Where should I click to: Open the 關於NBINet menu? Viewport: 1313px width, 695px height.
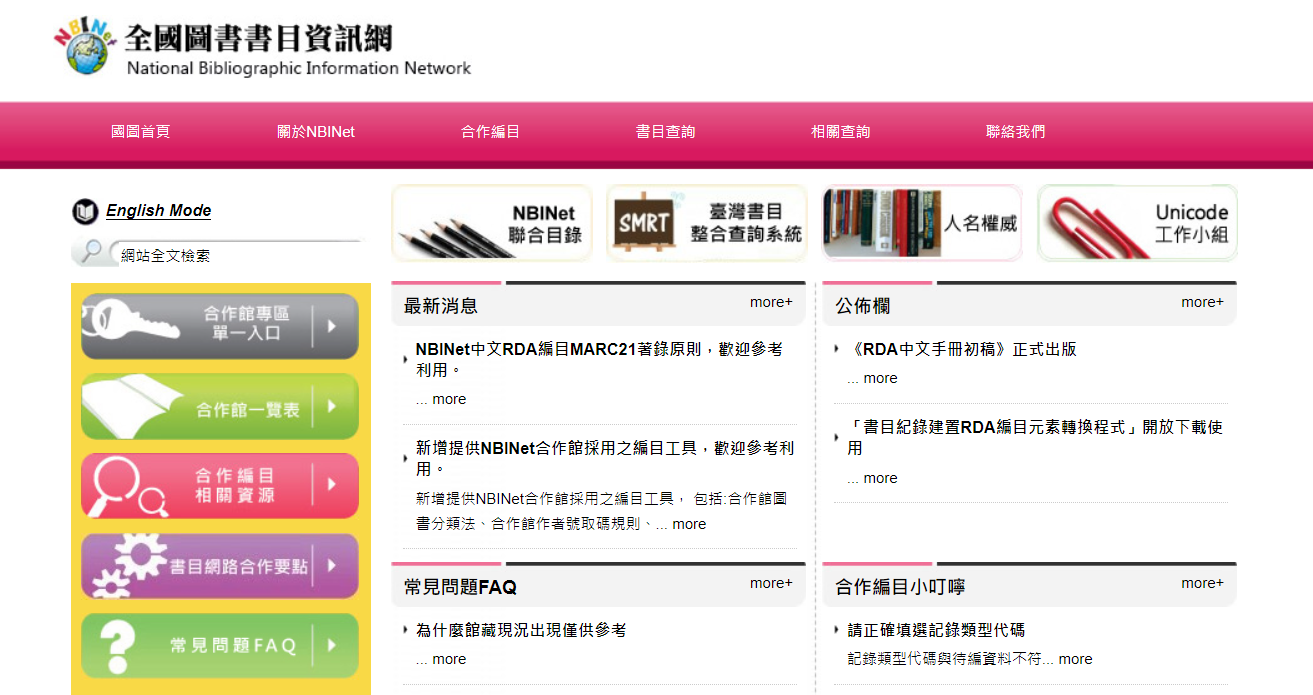pos(316,132)
